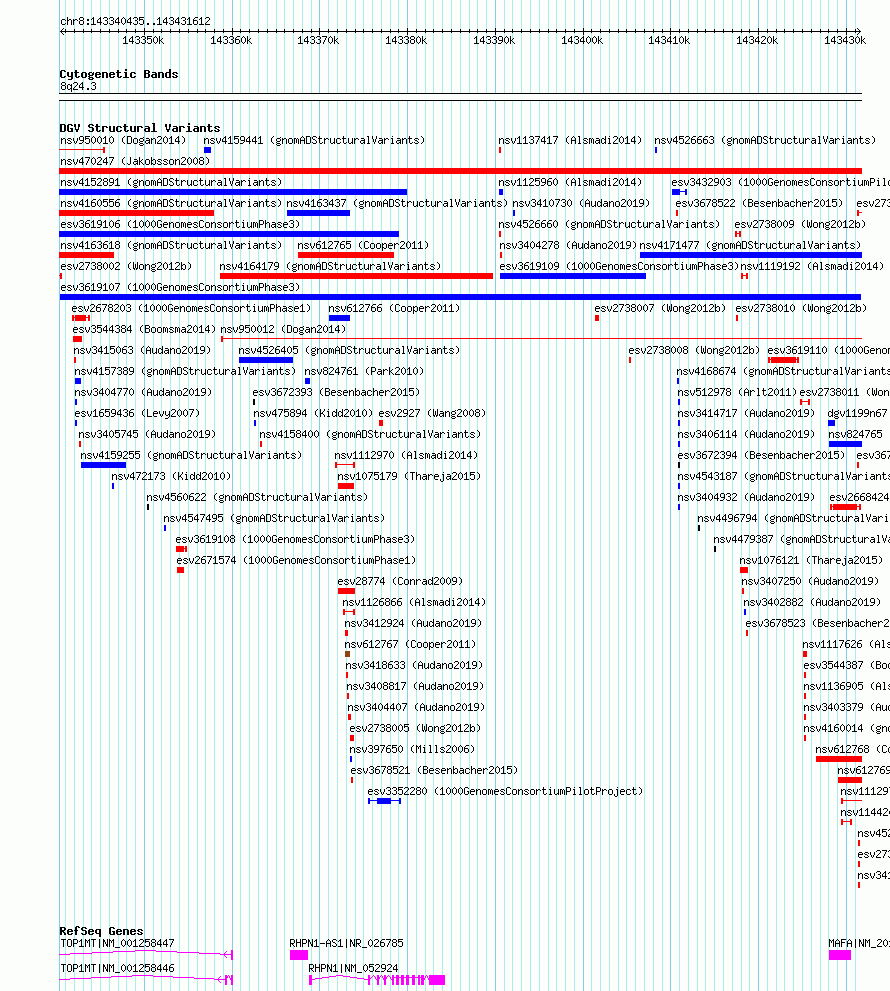Viewport: 890px width, 991px height.
Task: Select the 143380k ruler tick label
Action: (x=406, y=40)
